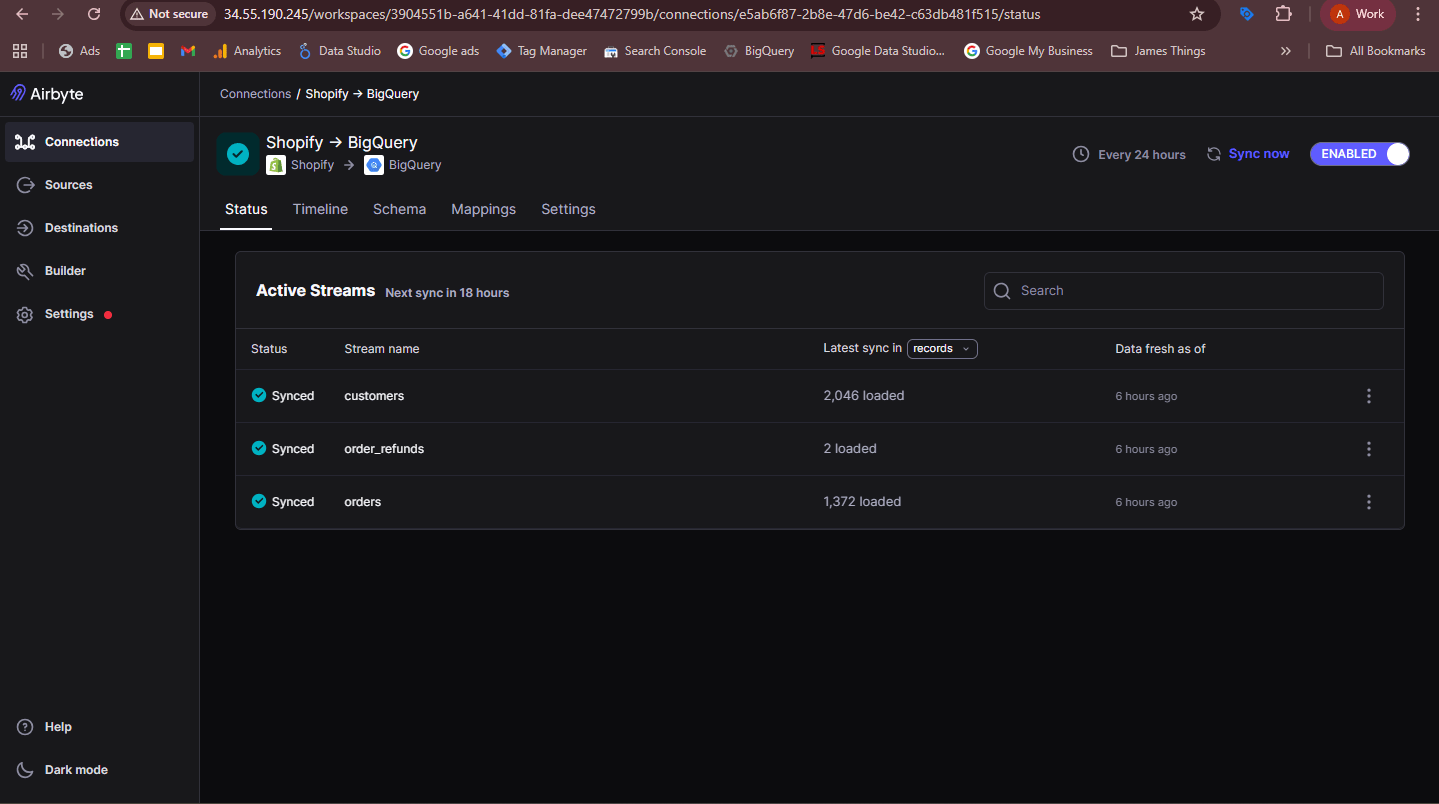Click the browser address bar URL
1439x804 pixels.
coord(632,14)
